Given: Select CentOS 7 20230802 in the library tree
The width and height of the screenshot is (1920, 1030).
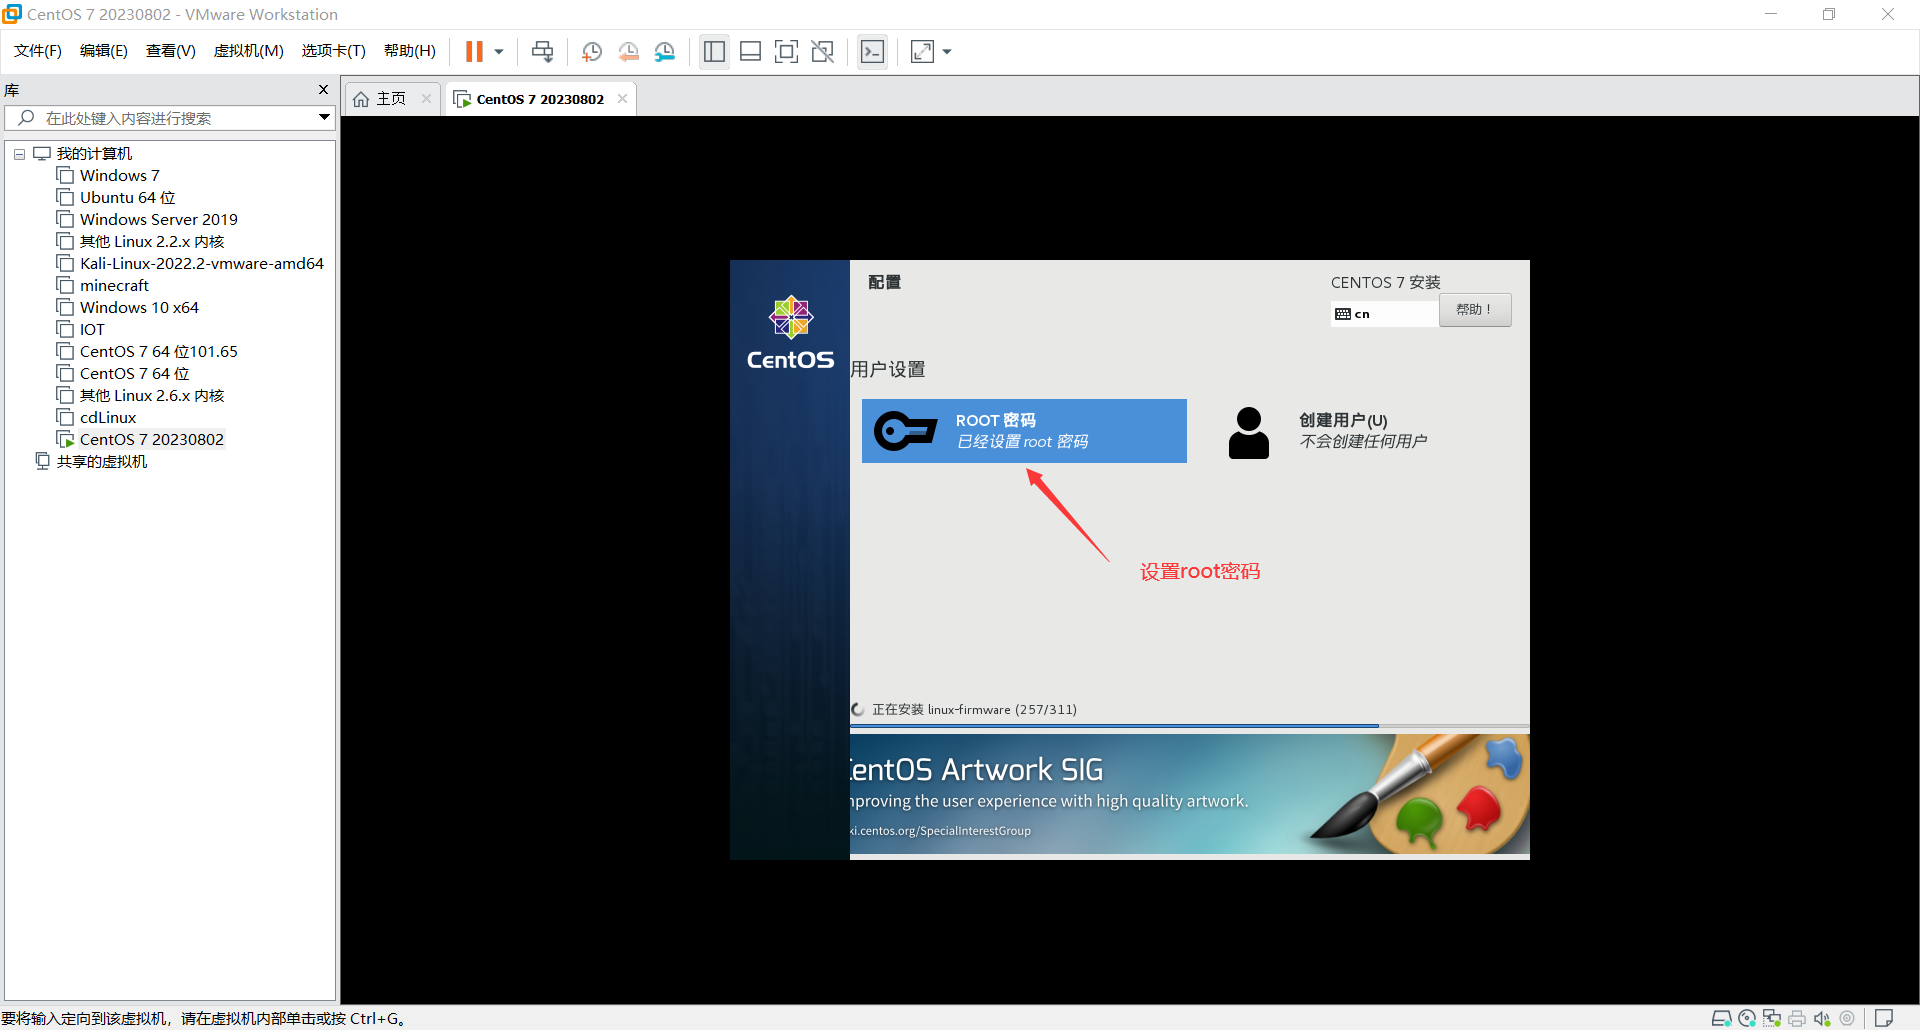Looking at the screenshot, I should [x=151, y=440].
